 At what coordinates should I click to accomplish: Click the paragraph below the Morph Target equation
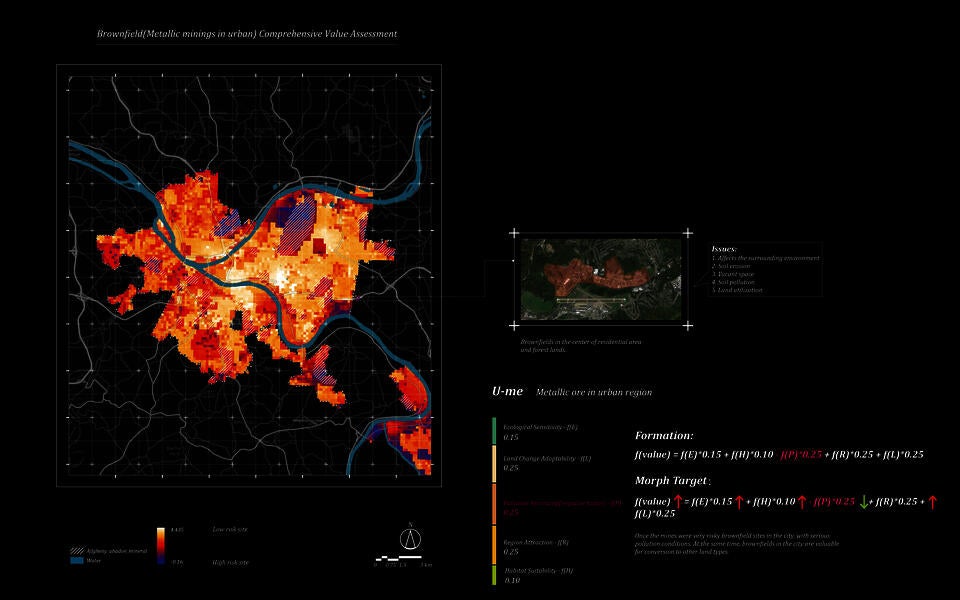tap(737, 544)
